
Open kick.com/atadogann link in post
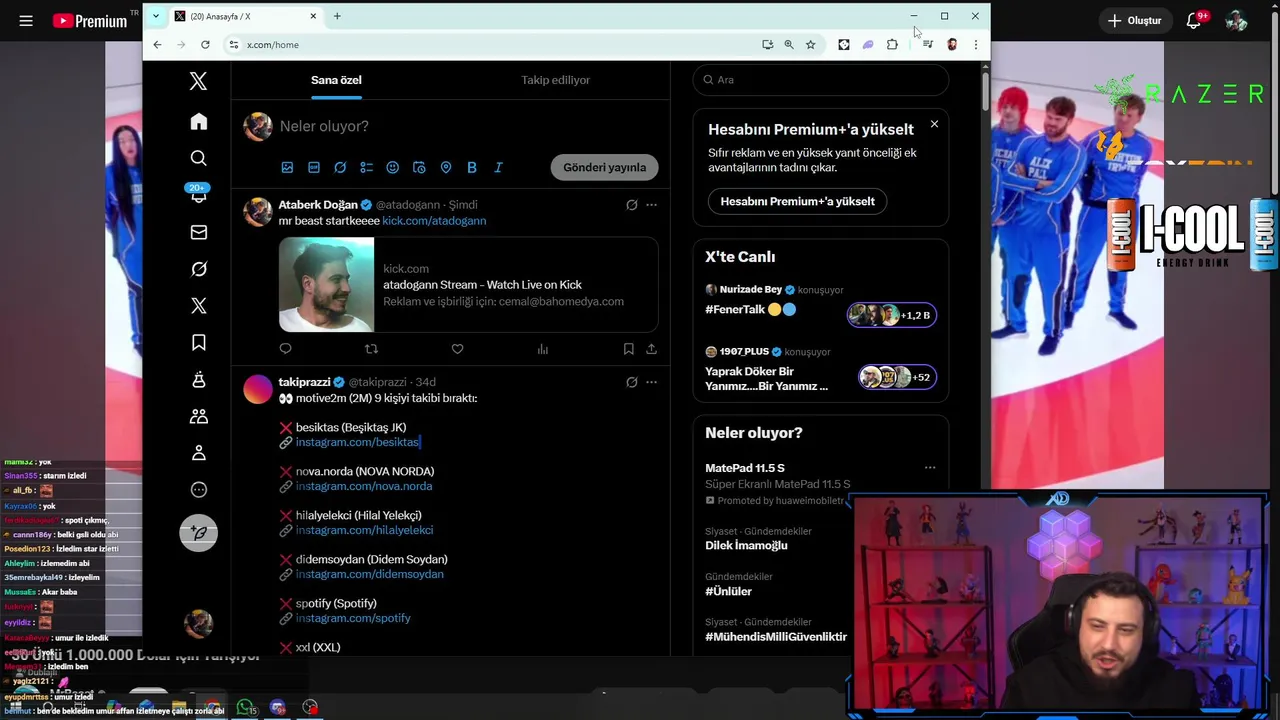434,221
